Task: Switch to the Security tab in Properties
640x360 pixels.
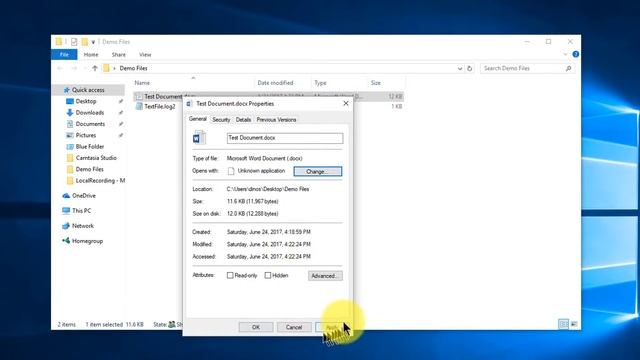Action: click(x=221, y=120)
